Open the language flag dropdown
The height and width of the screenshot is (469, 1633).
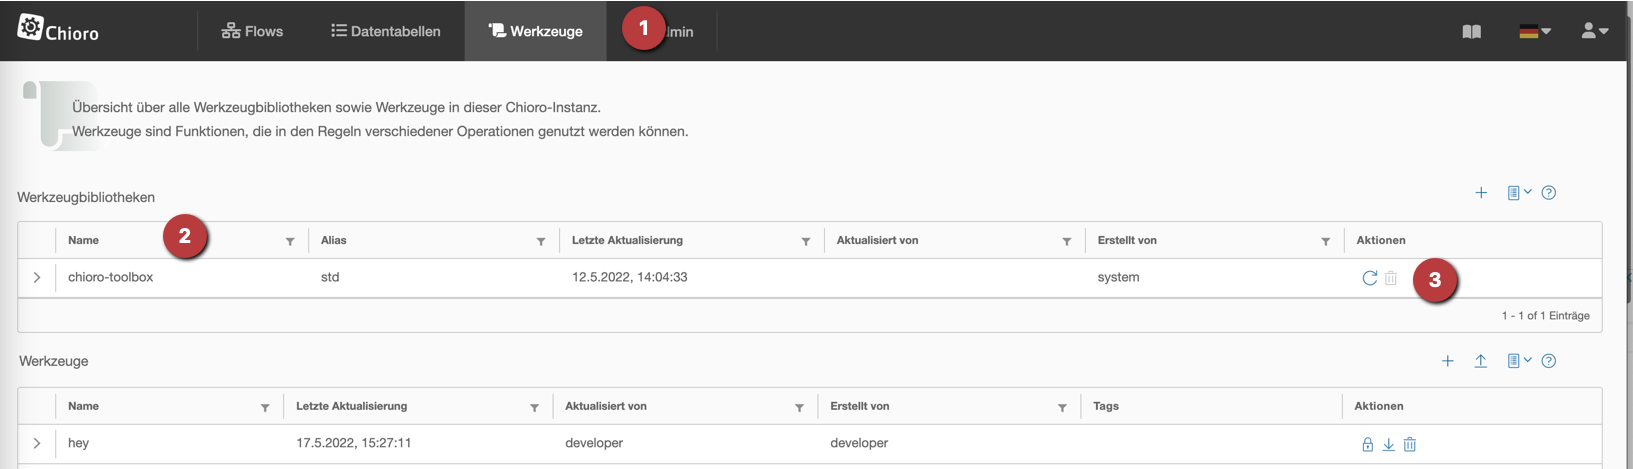coord(1534,32)
